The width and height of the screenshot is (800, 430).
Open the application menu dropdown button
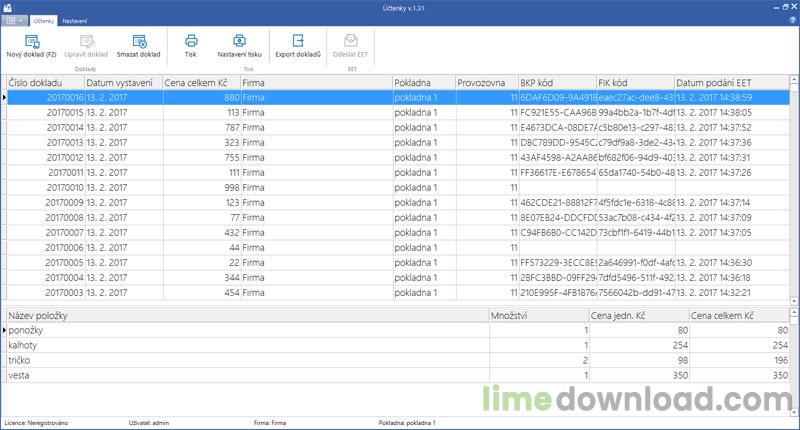(15, 20)
